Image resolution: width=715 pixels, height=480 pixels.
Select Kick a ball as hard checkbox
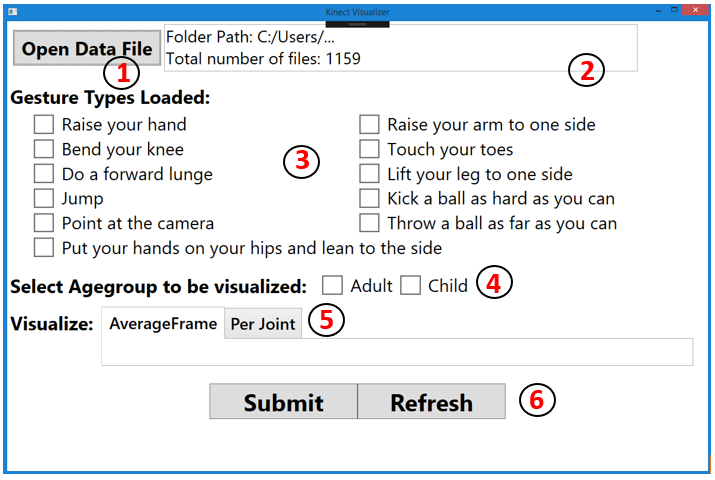click(370, 198)
